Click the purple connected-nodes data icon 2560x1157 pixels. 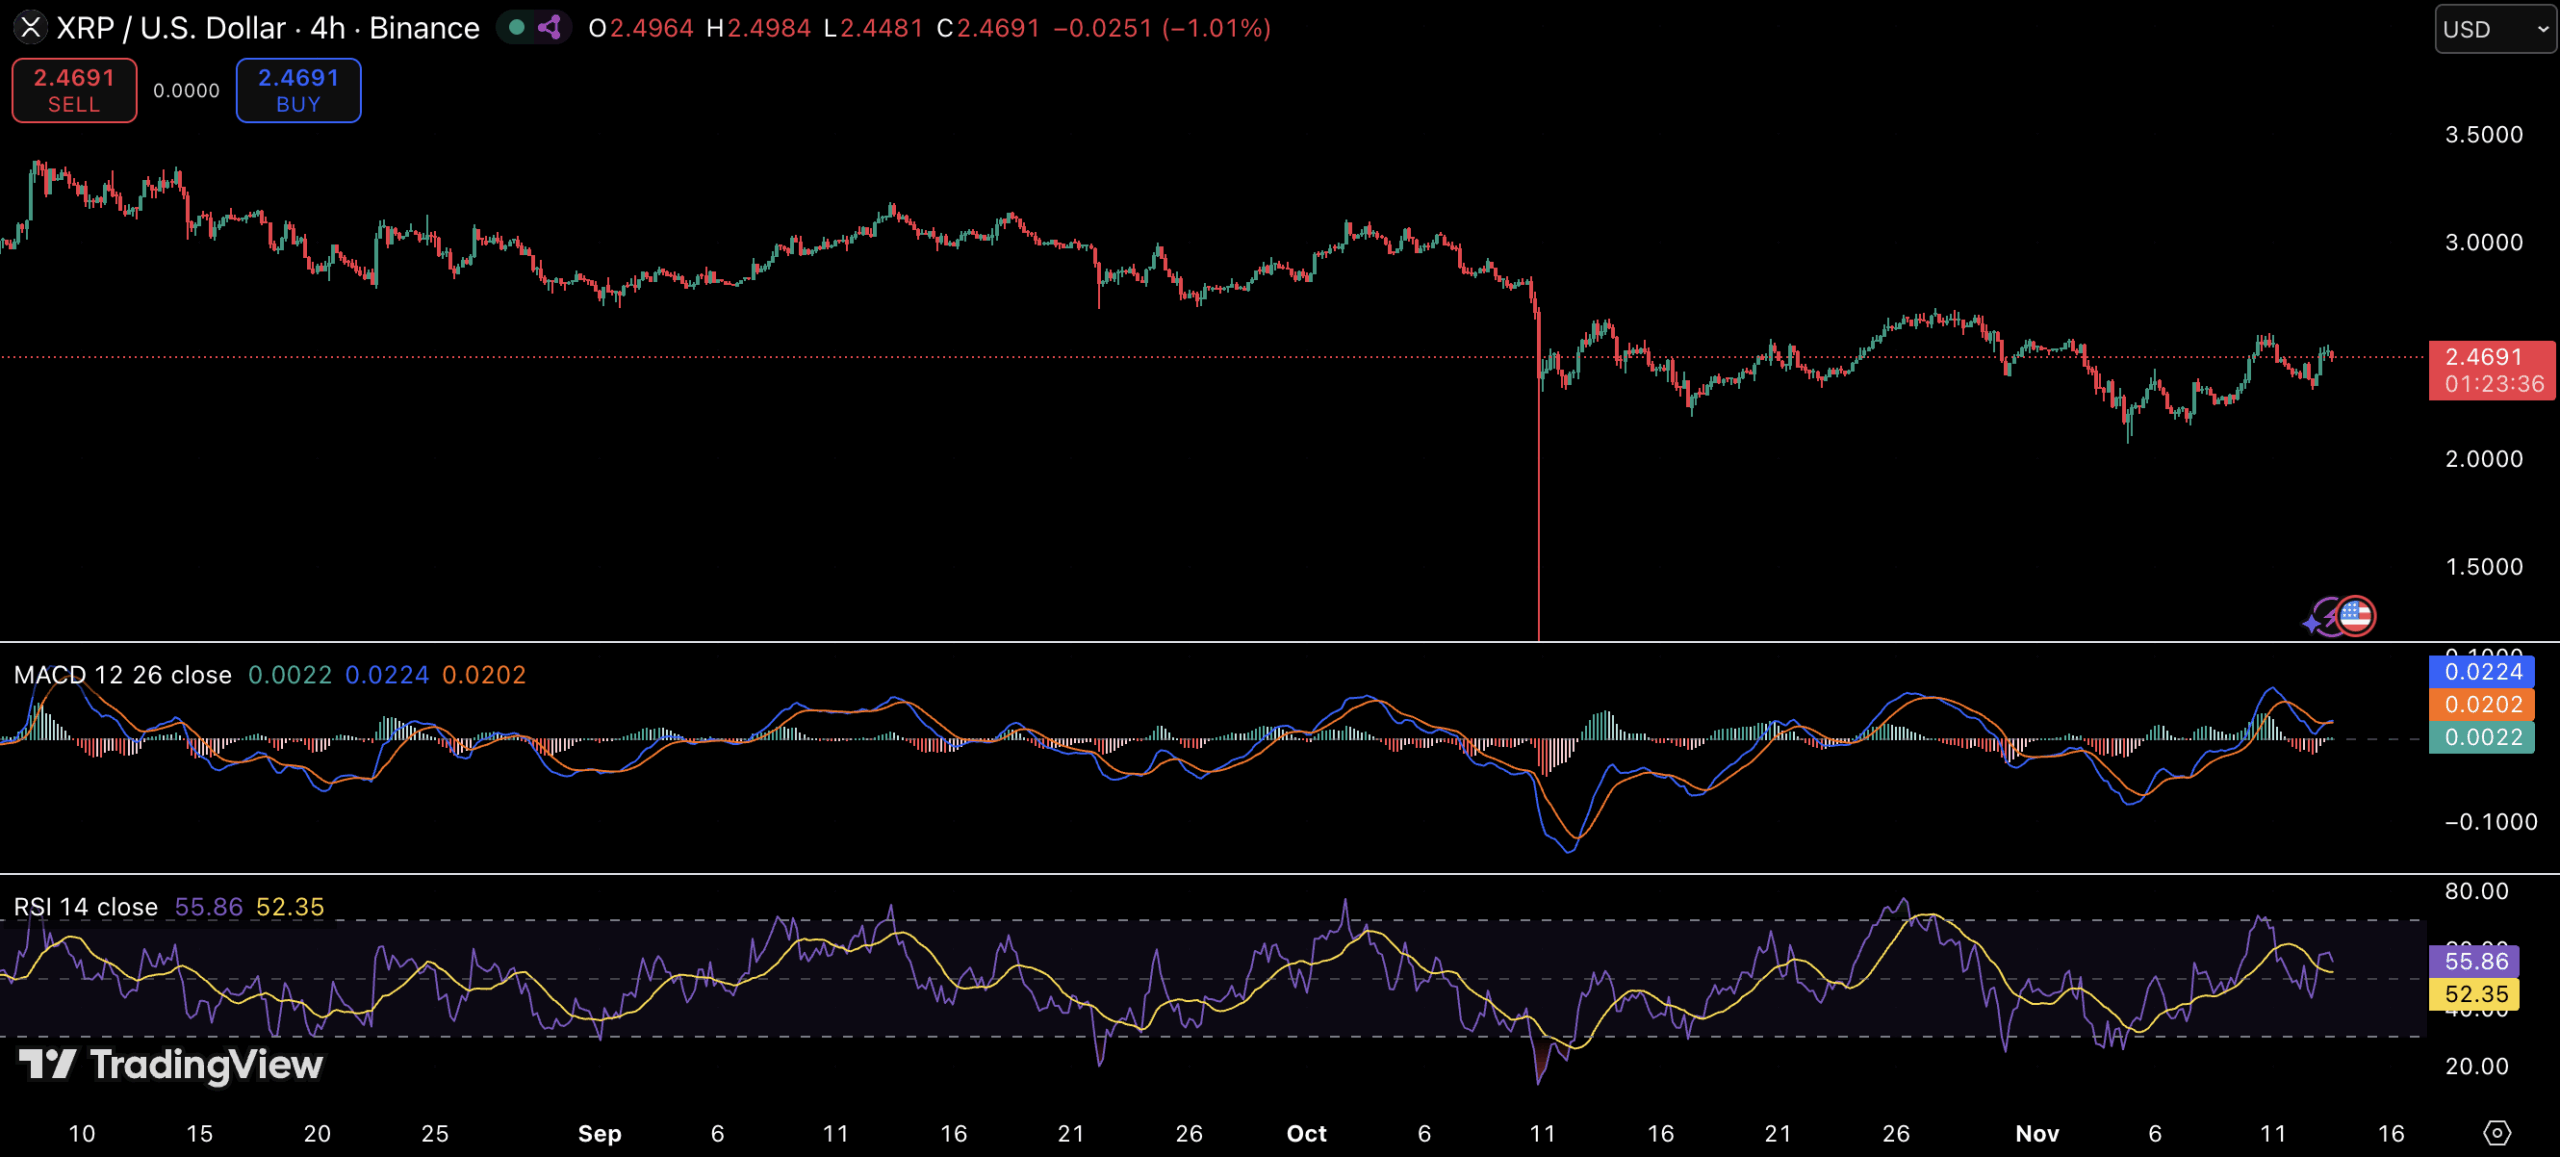[549, 28]
